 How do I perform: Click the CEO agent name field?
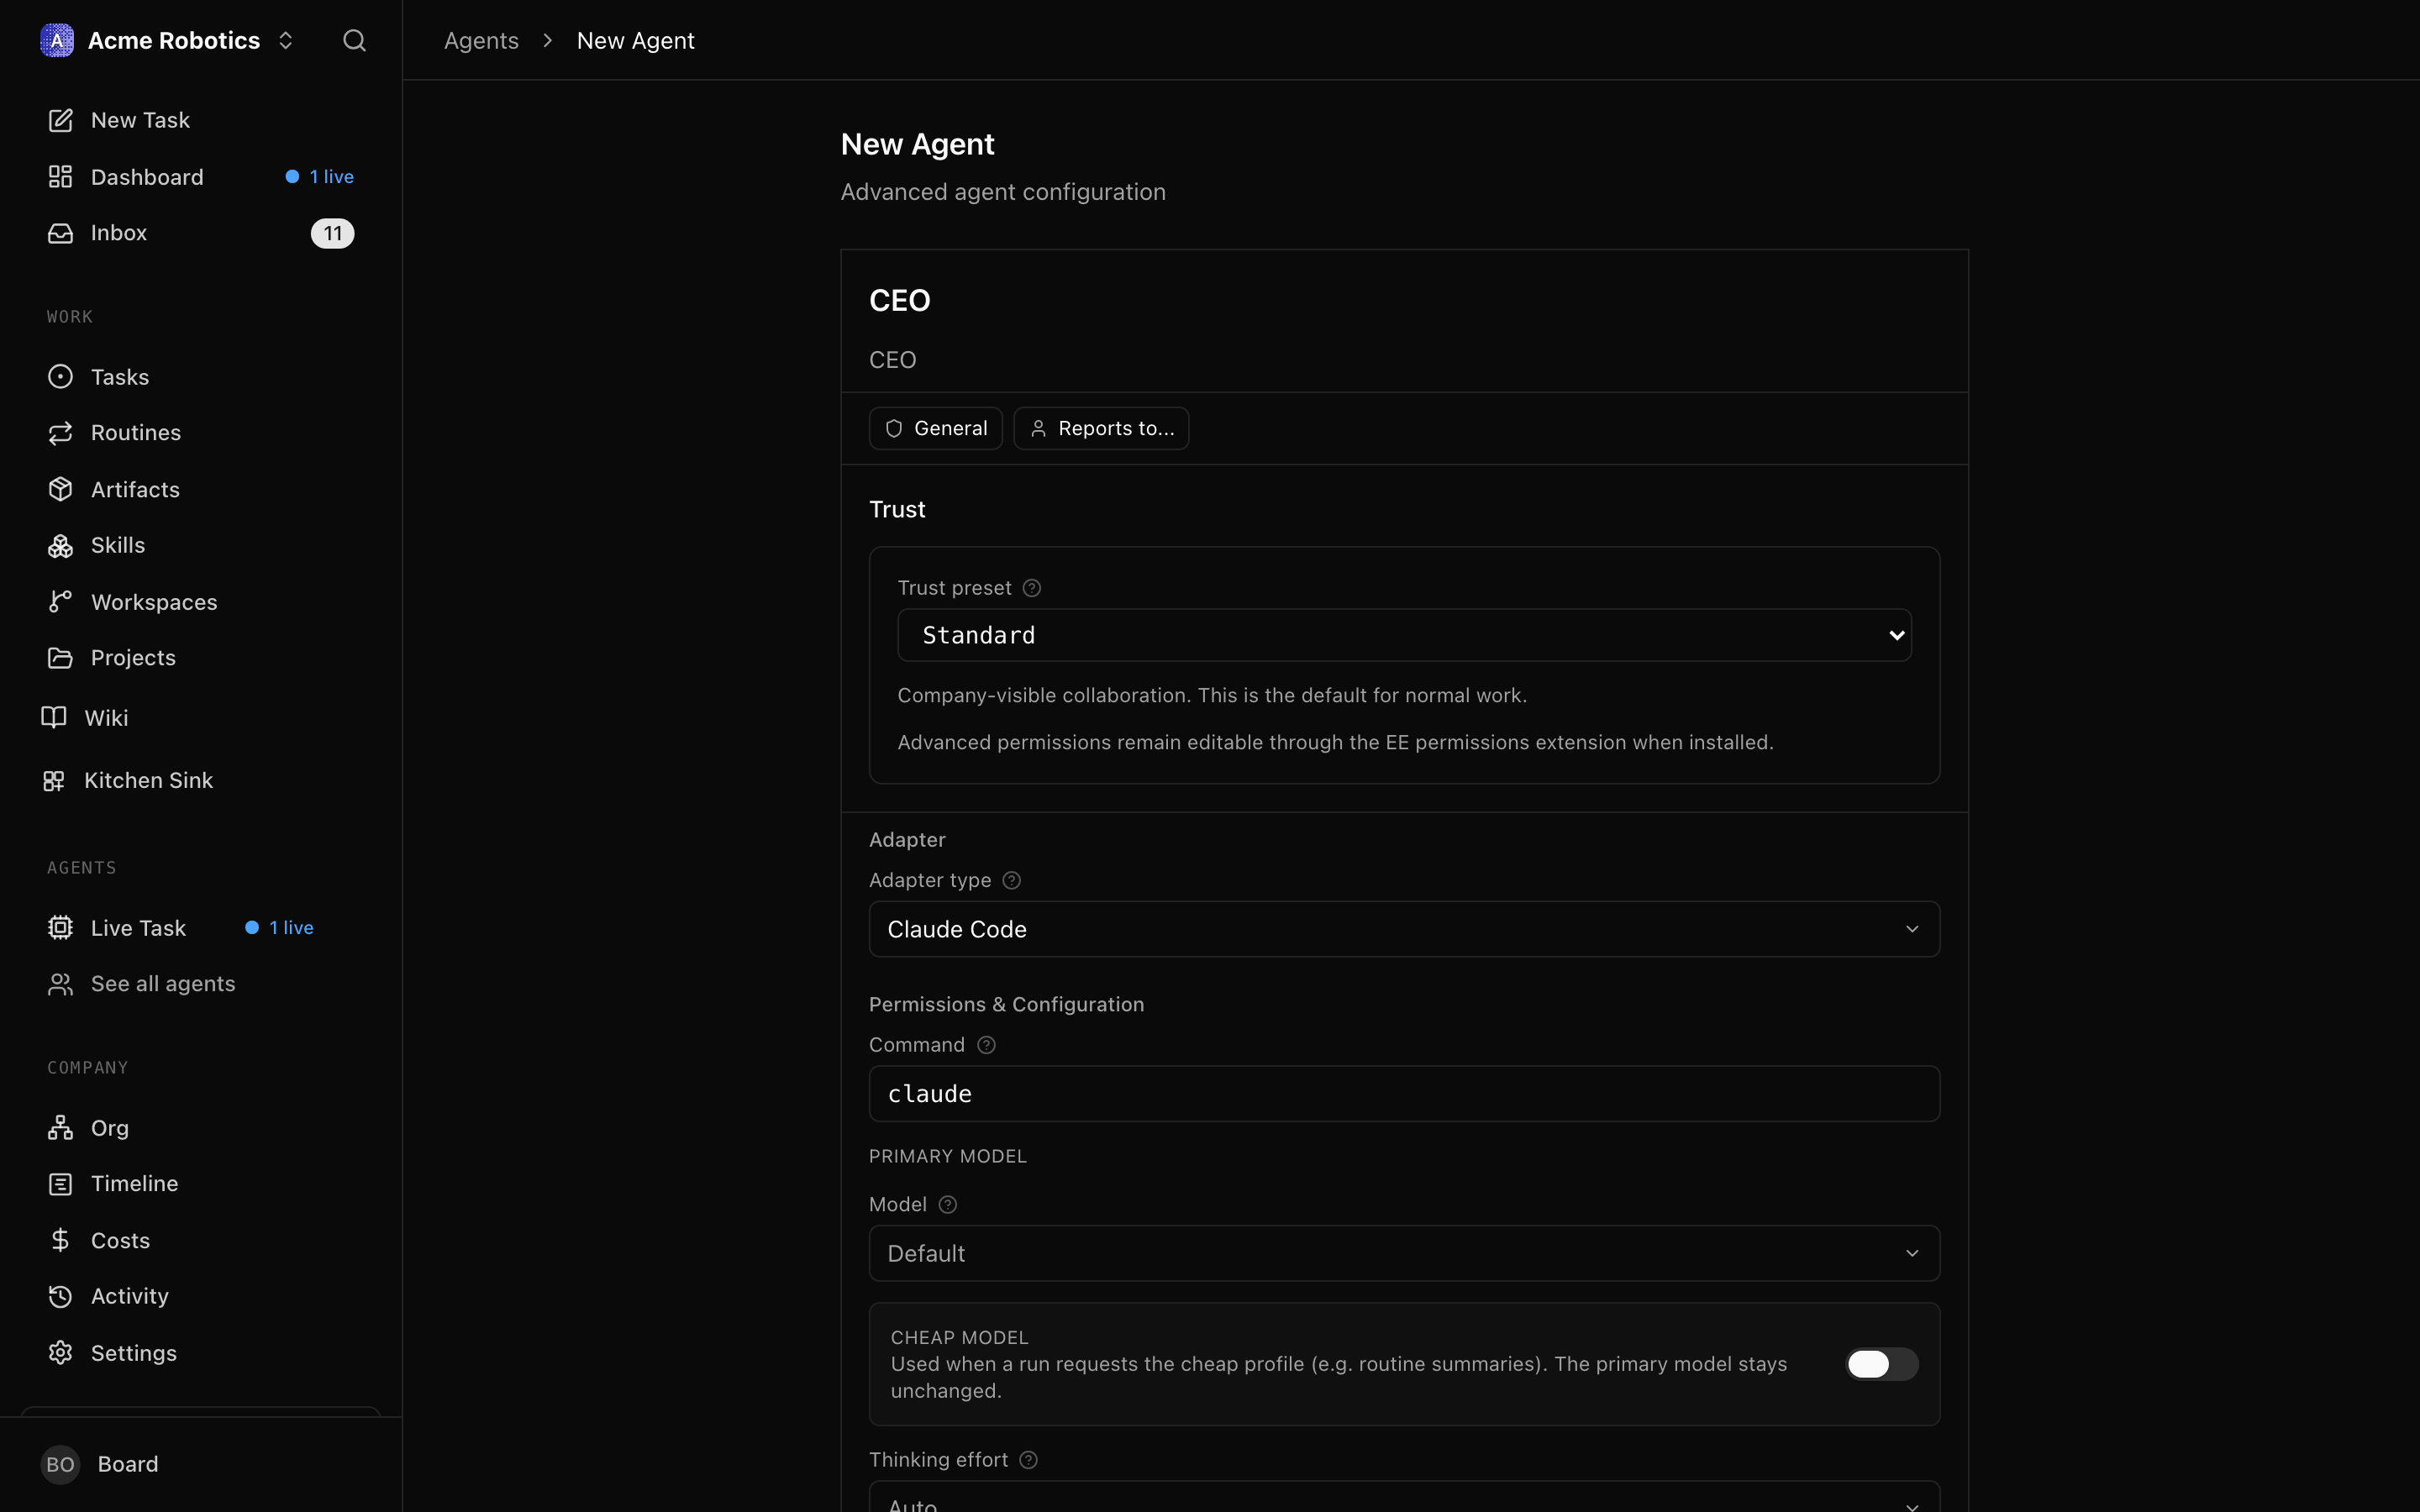(x=1404, y=300)
